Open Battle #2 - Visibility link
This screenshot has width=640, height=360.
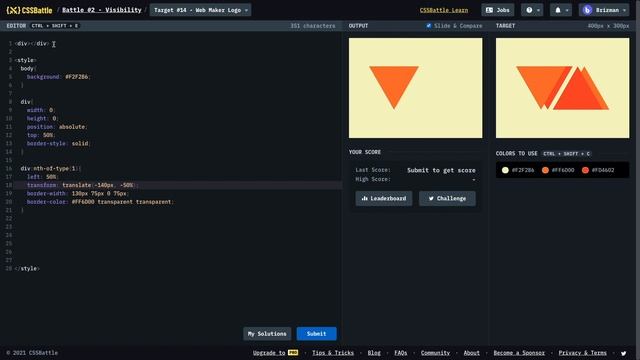(102, 10)
